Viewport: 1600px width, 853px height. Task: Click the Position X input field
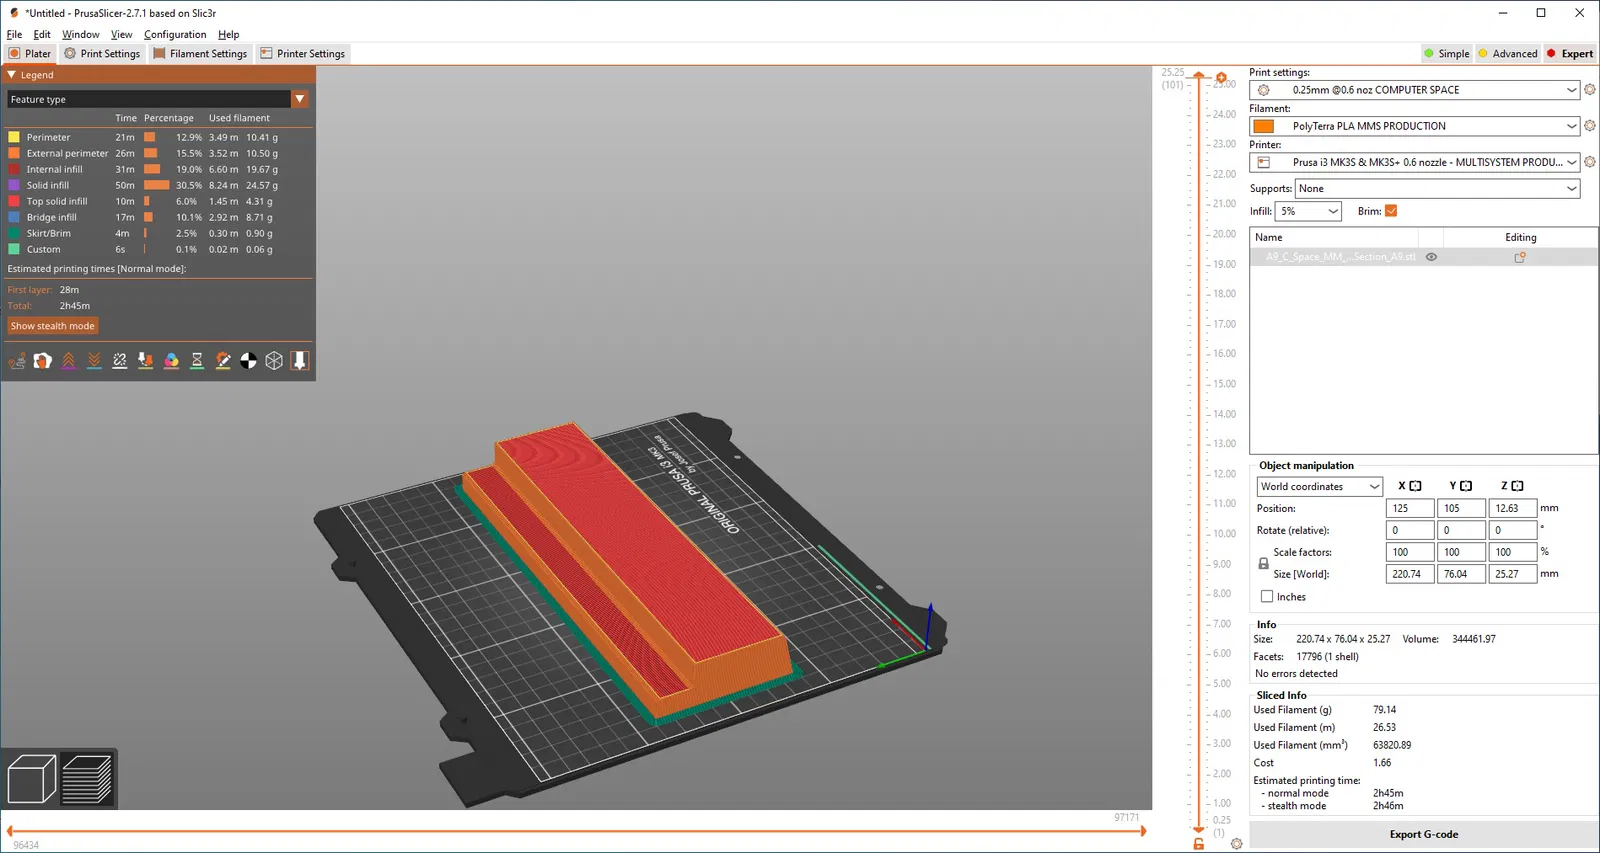[1409, 508]
